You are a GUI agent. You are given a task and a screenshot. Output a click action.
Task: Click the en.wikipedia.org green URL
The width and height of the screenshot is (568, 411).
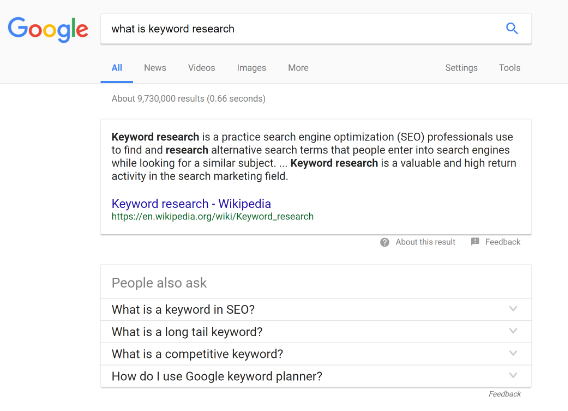click(212, 217)
